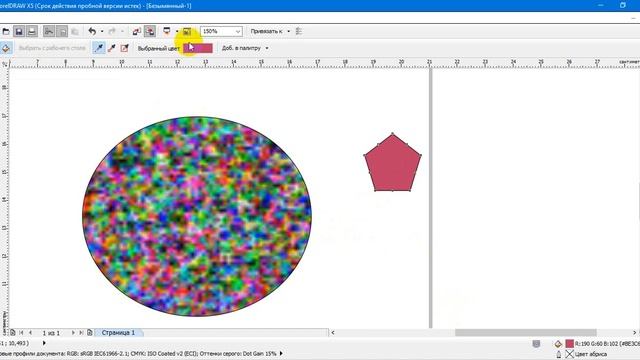Click the Copy icon in toolbar
This screenshot has height=360, width=640.
pos(62,31)
